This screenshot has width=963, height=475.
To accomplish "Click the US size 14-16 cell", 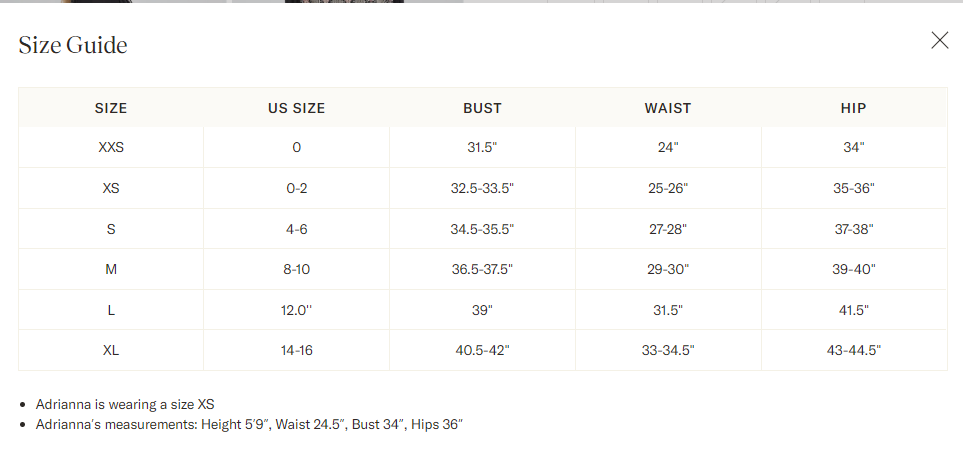I will pos(296,350).
